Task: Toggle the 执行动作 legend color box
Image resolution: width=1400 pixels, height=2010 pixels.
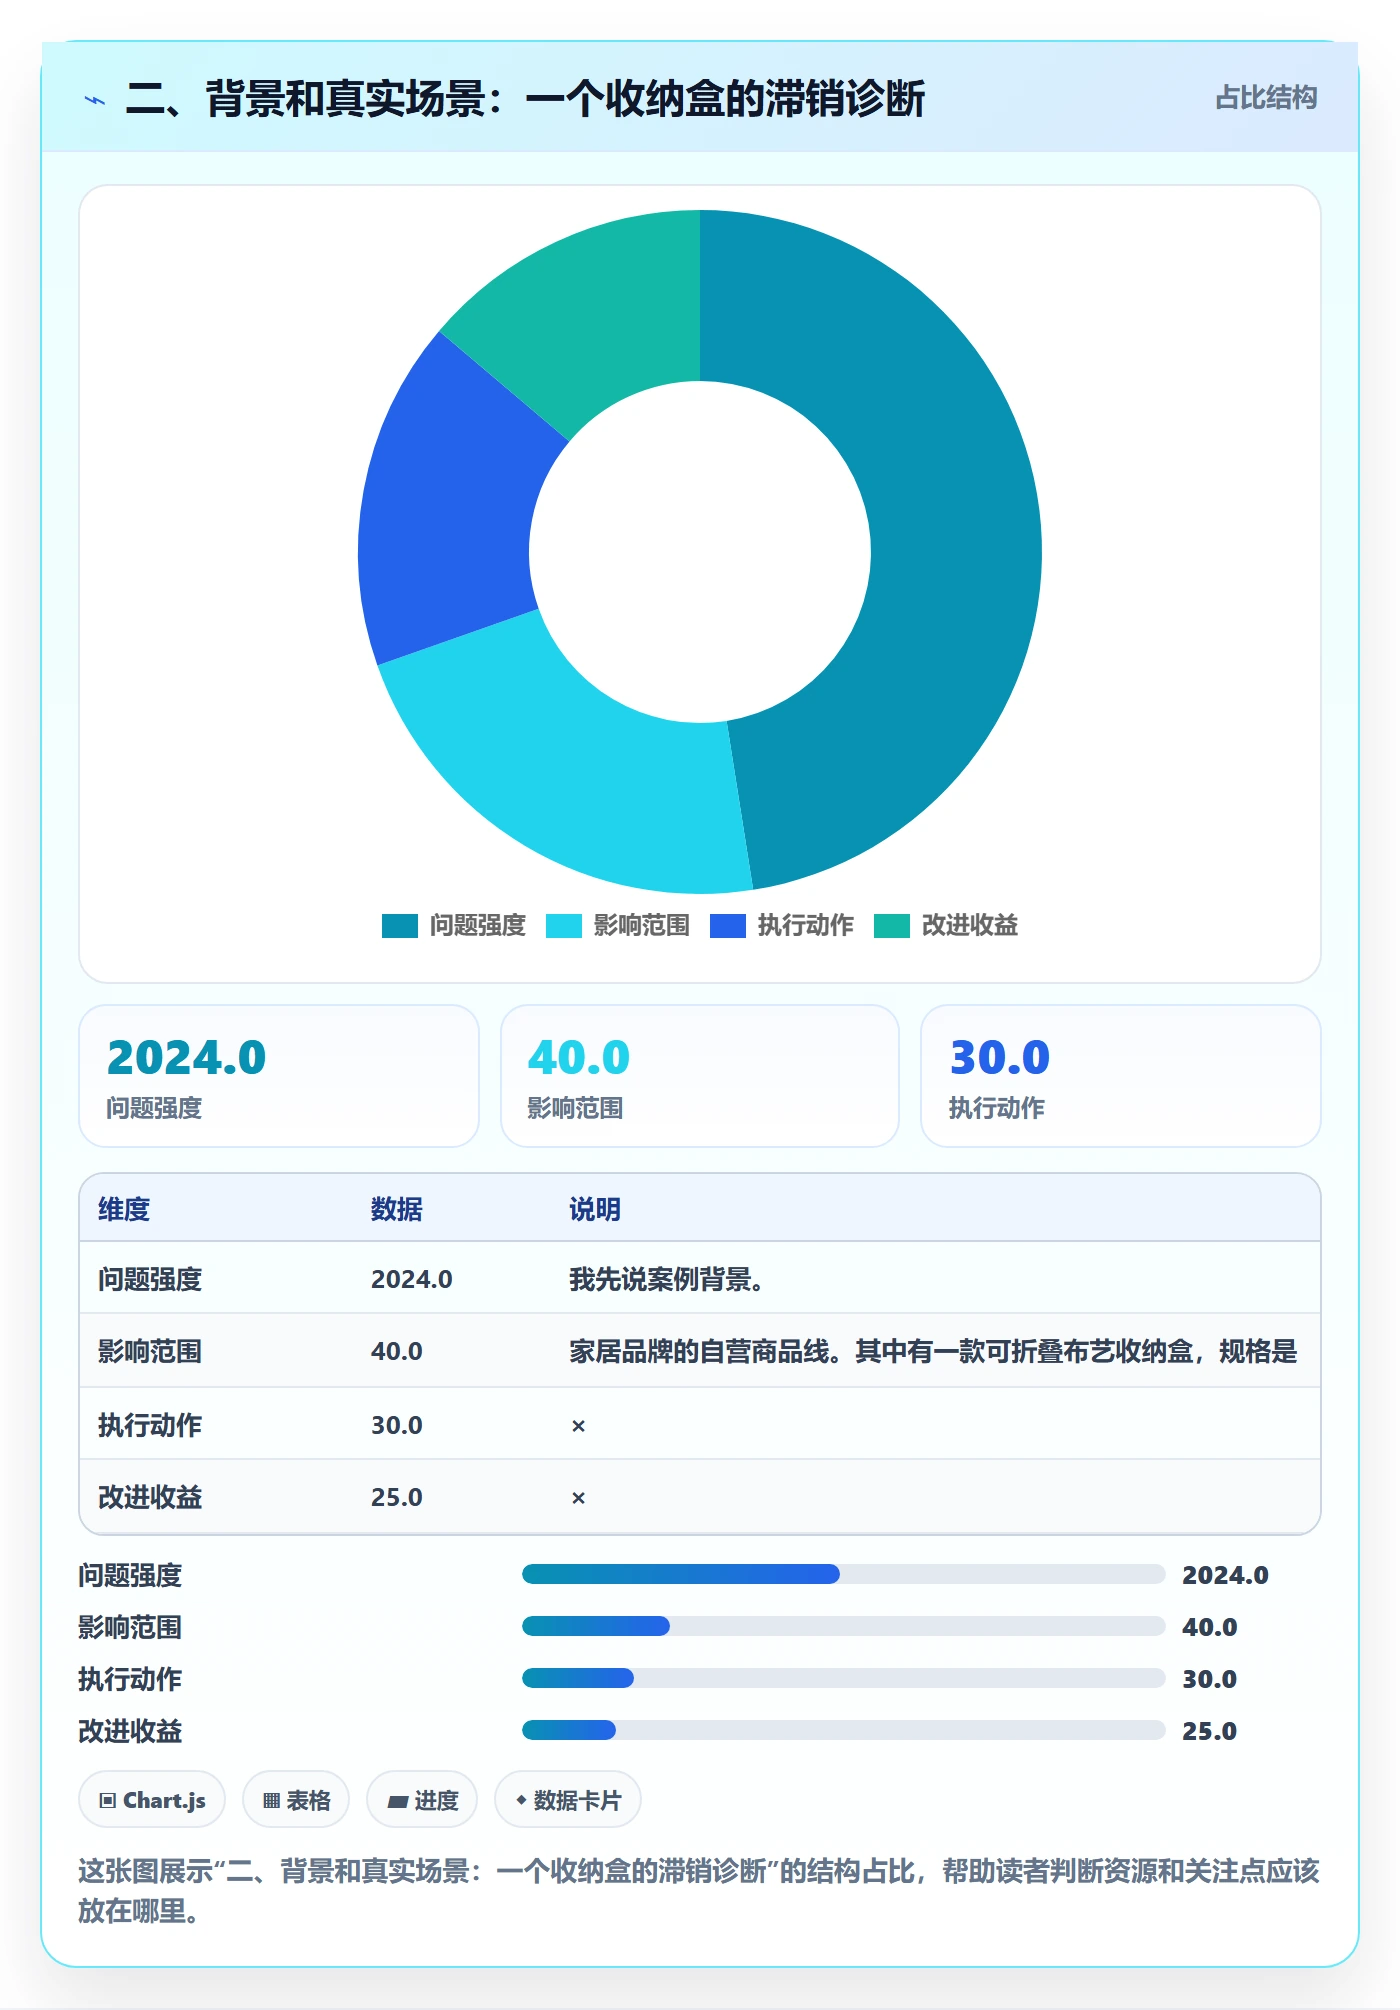Action: pyautogui.click(x=727, y=926)
